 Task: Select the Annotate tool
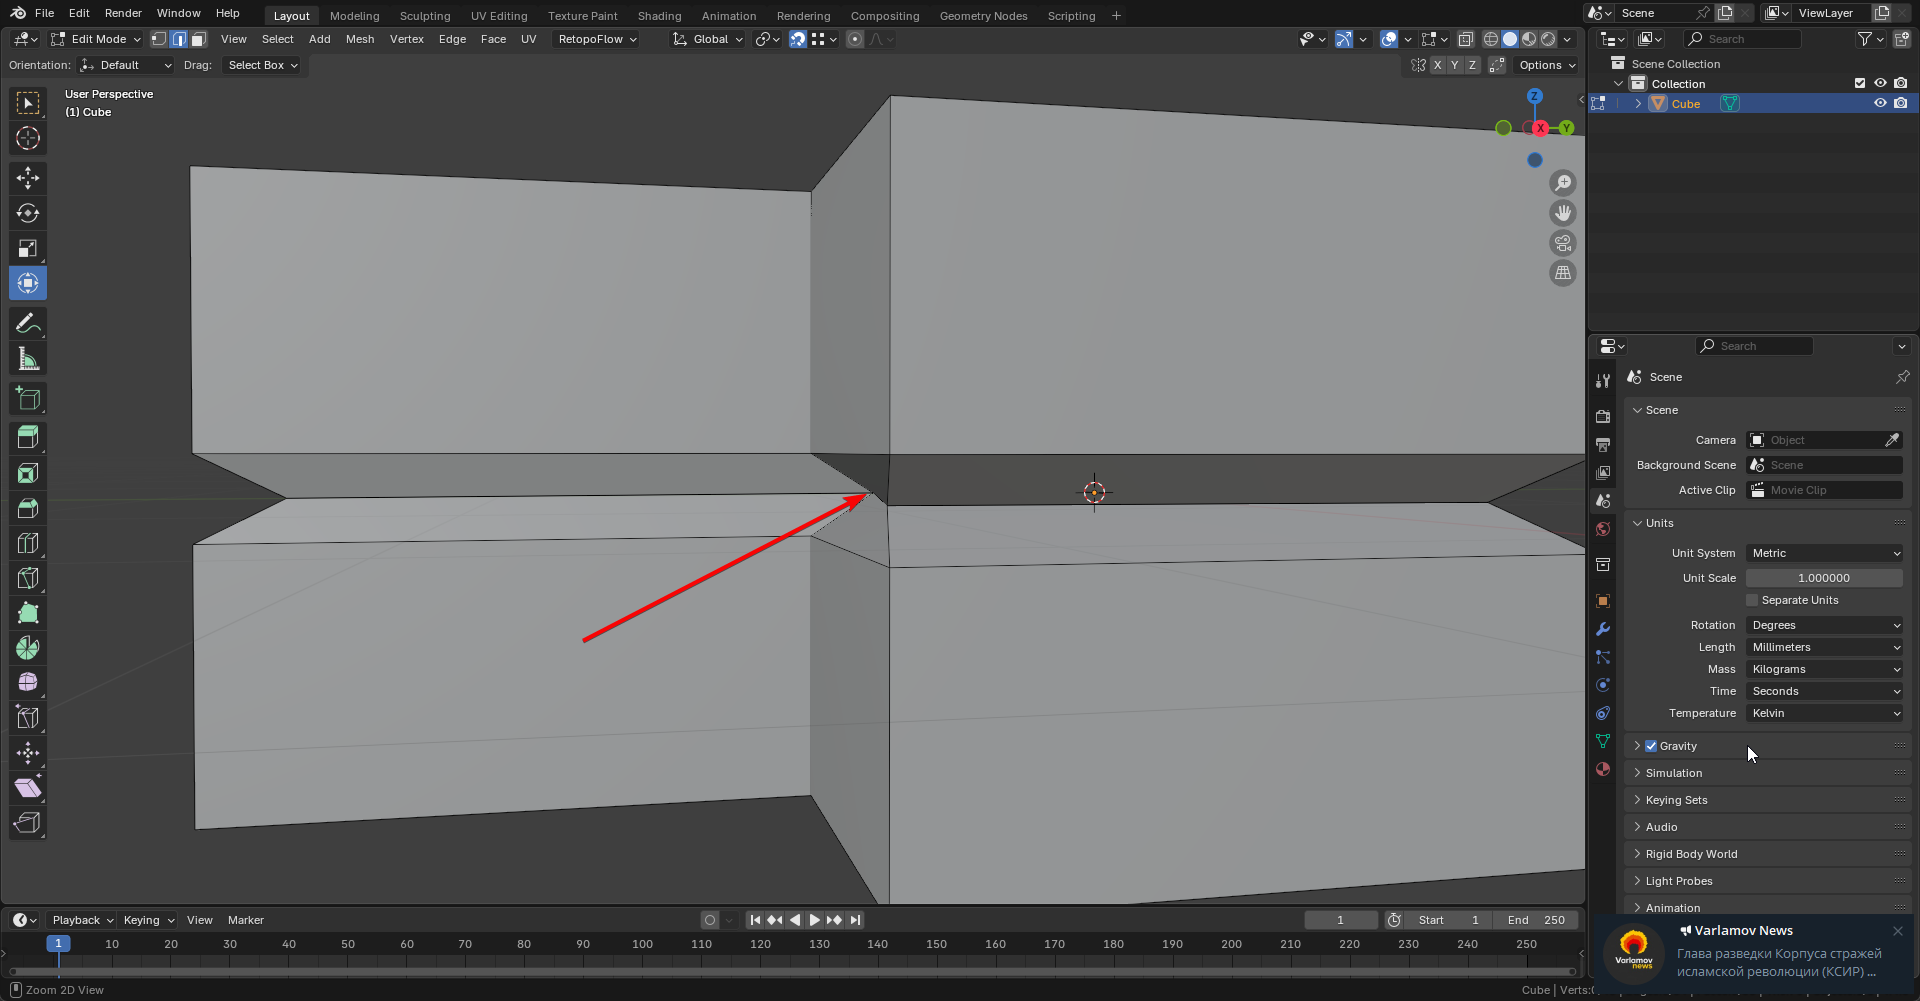tap(28, 323)
